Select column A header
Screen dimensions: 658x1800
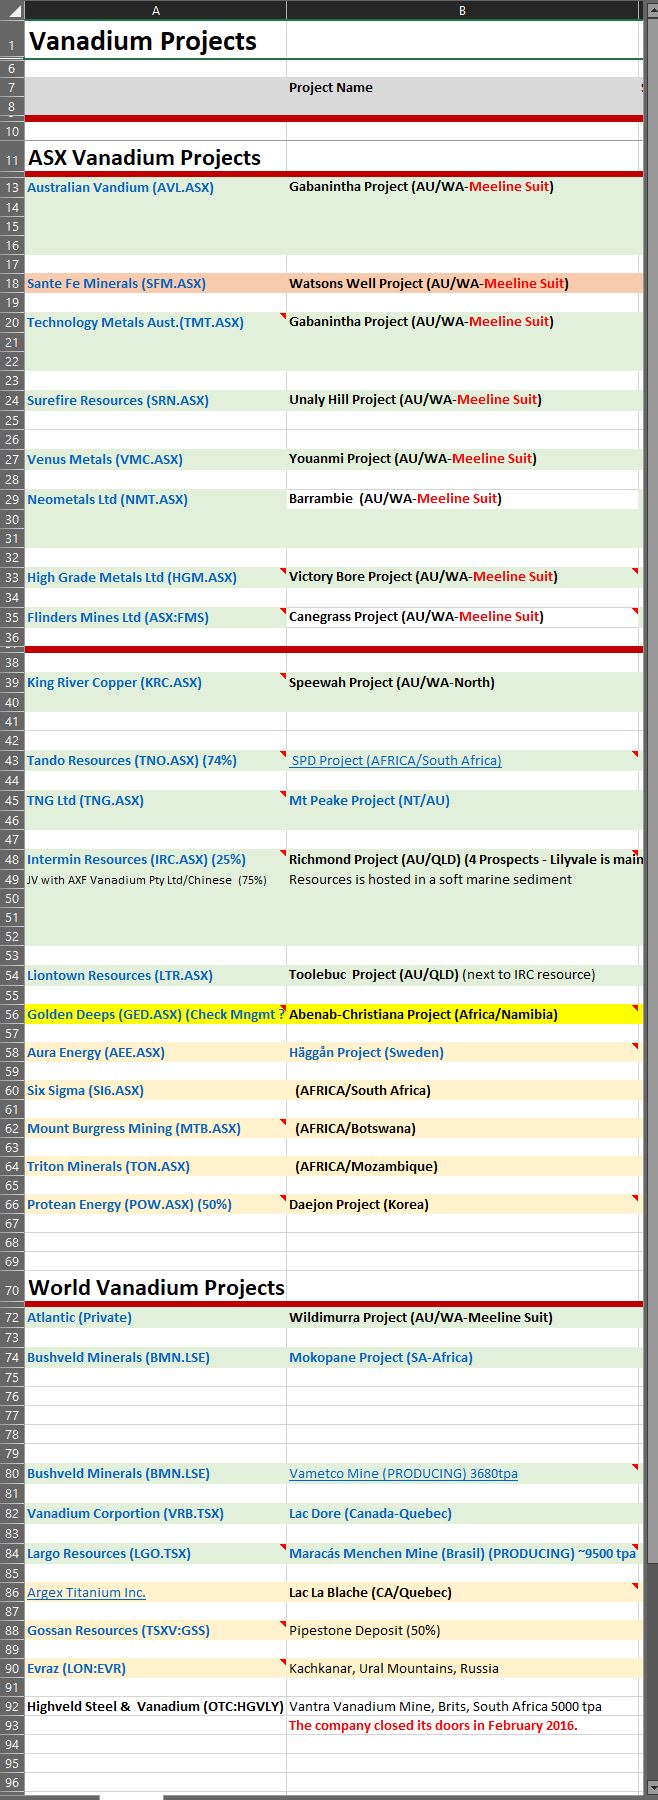coord(155,10)
